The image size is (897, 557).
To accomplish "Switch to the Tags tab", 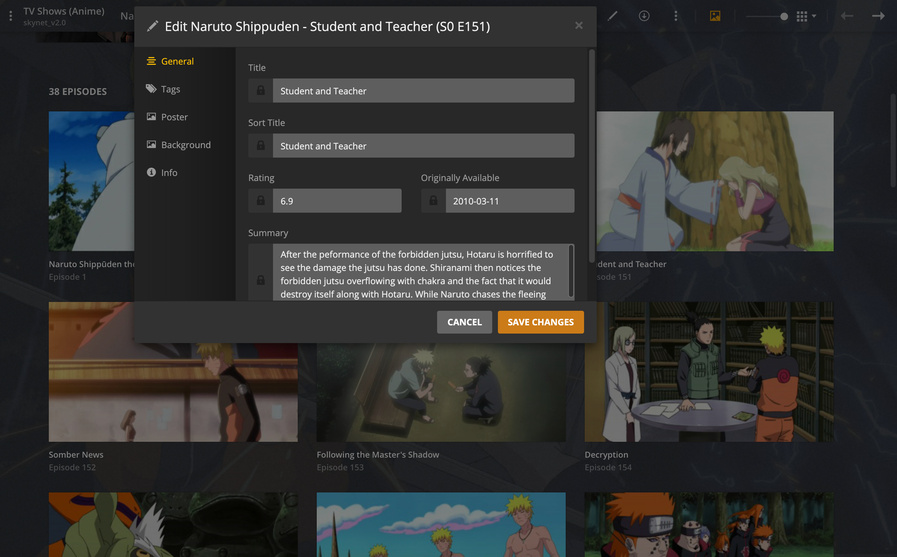I will [x=163, y=89].
